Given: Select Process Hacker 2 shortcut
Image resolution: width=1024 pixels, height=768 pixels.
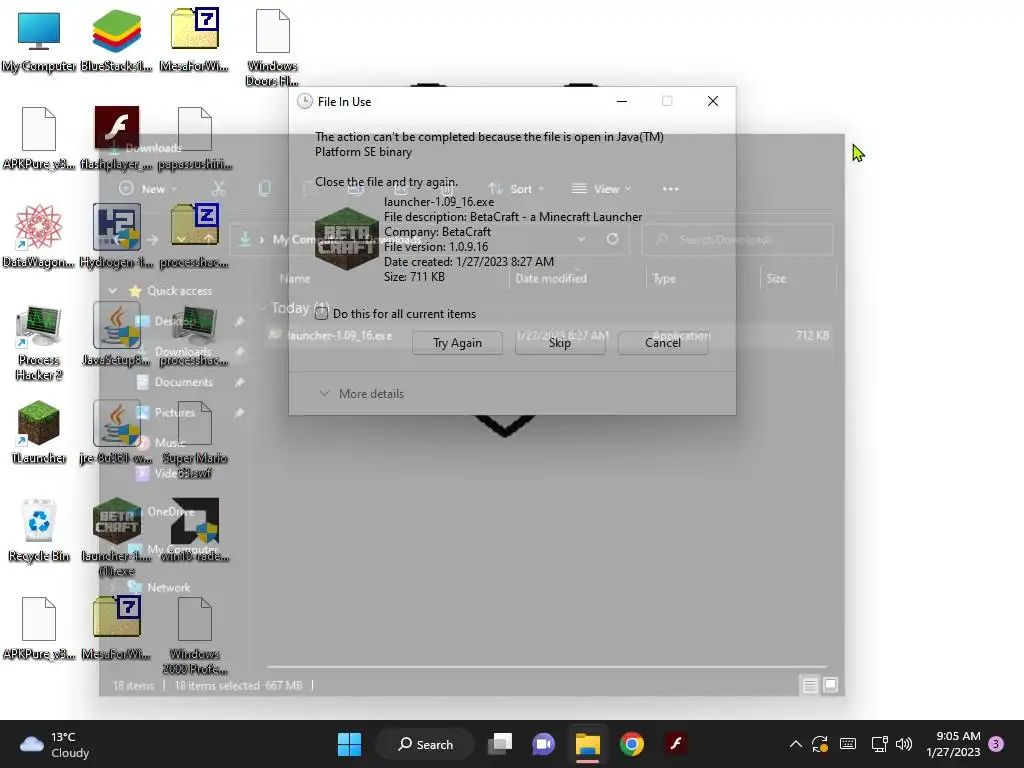Looking at the screenshot, I should (39, 342).
